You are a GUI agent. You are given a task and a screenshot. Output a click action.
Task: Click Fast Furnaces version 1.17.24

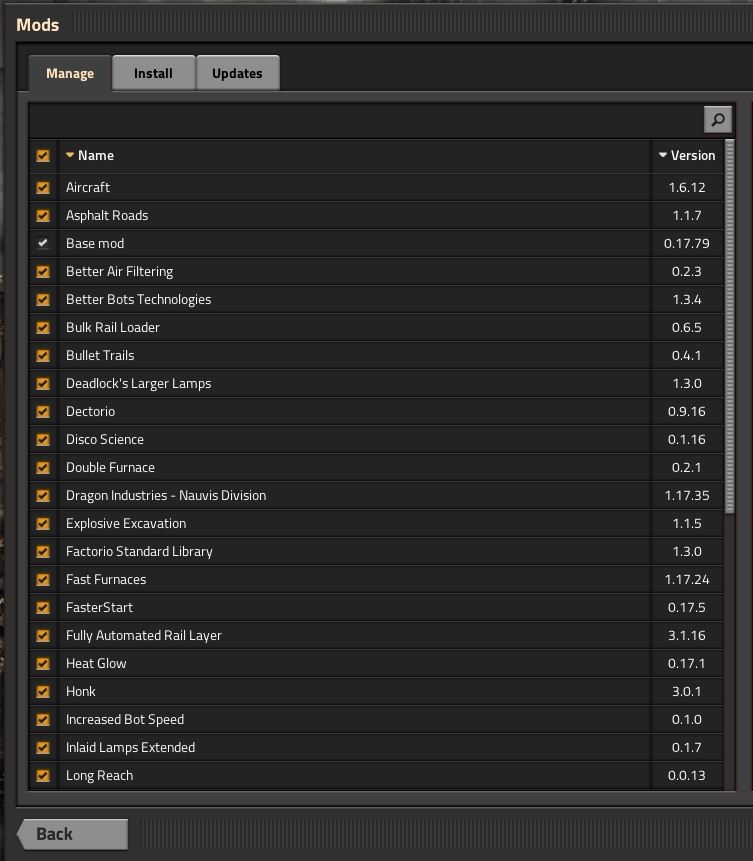(687, 579)
